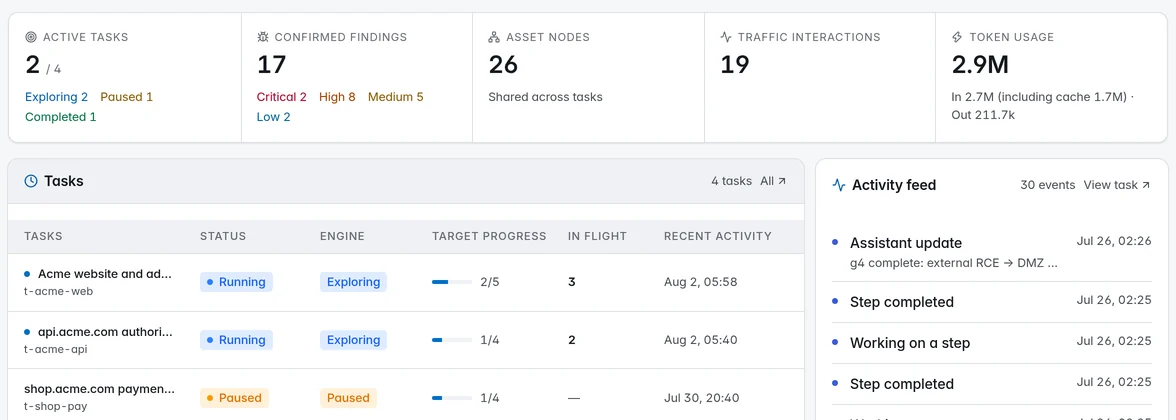This screenshot has width=1176, height=420.
Task: Click the Aug 2, 05:40 activity time
Action: [700, 340]
